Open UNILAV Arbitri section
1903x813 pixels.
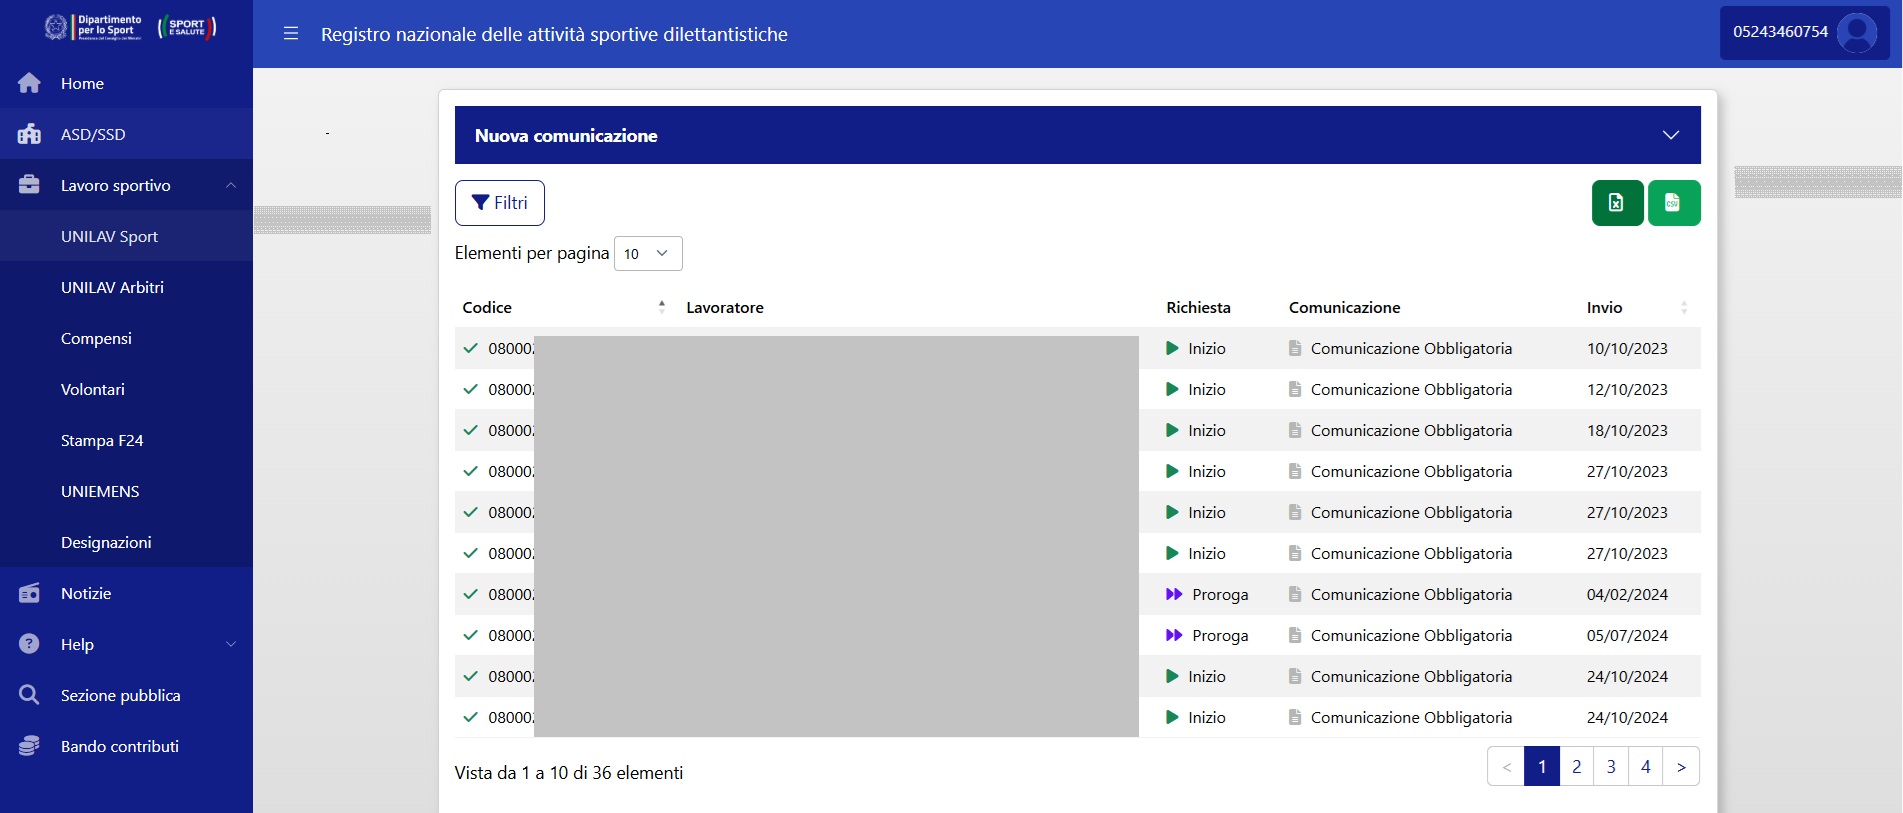pos(112,287)
